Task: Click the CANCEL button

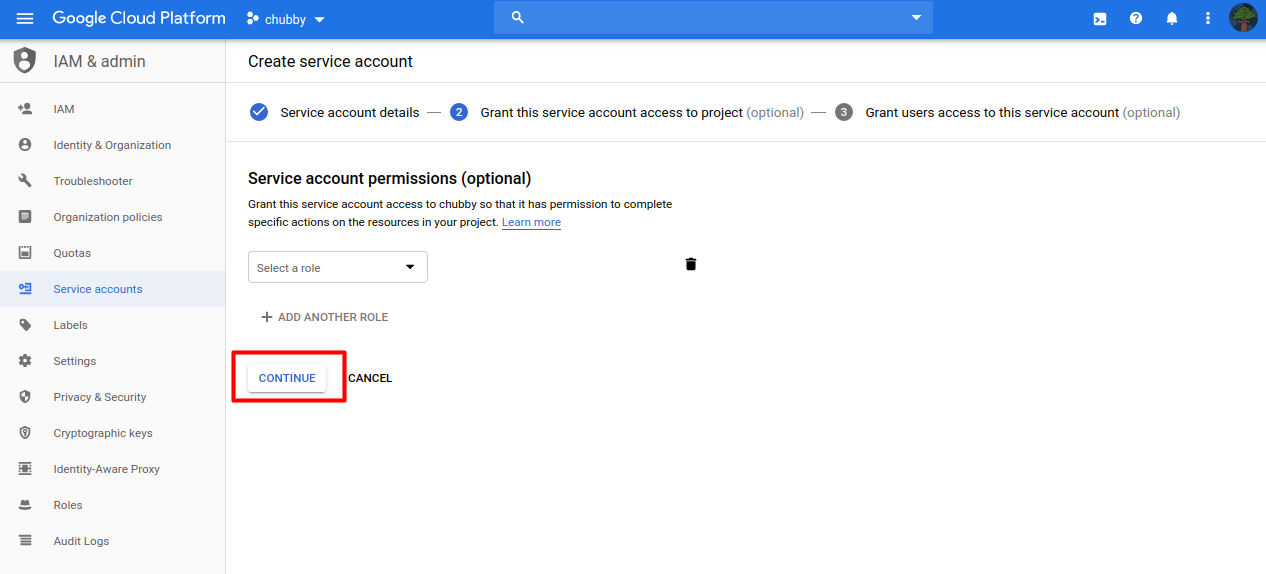Action: [370, 378]
